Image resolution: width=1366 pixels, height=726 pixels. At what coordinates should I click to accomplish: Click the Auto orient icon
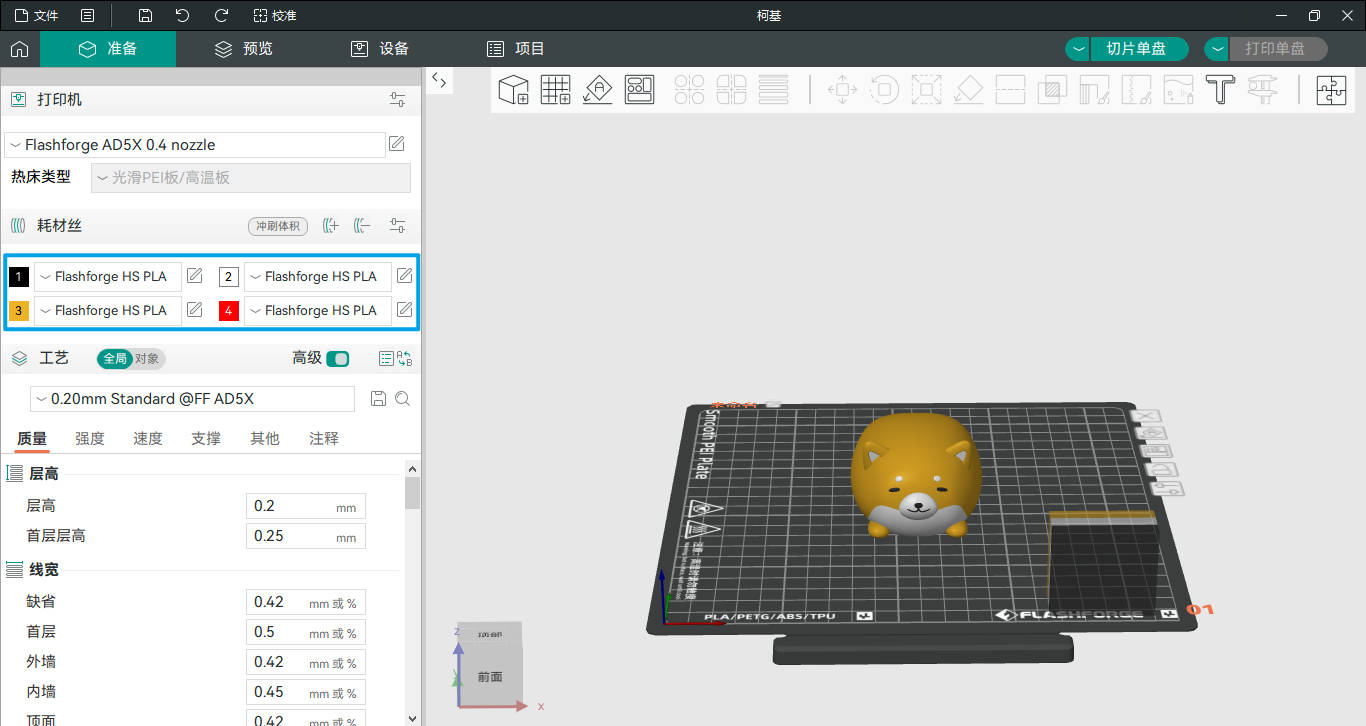[x=597, y=90]
